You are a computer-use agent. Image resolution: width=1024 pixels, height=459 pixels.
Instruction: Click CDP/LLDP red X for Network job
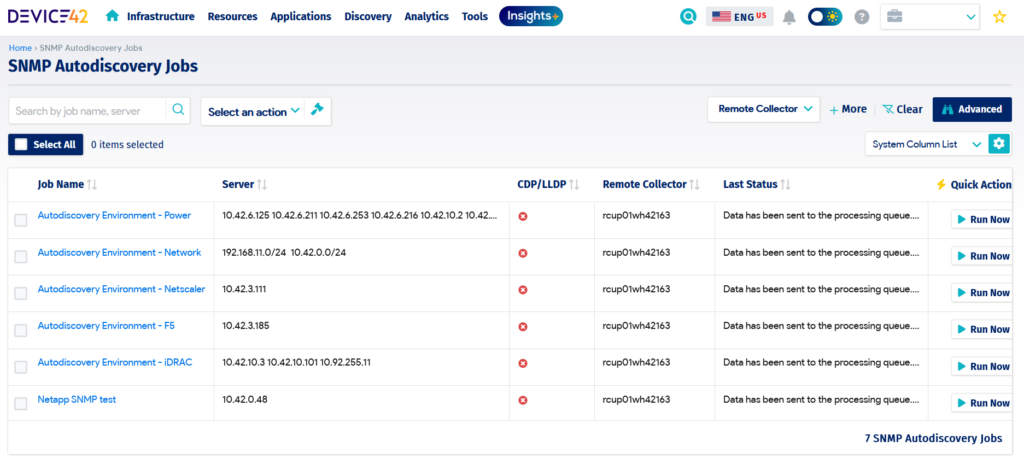[x=522, y=253]
